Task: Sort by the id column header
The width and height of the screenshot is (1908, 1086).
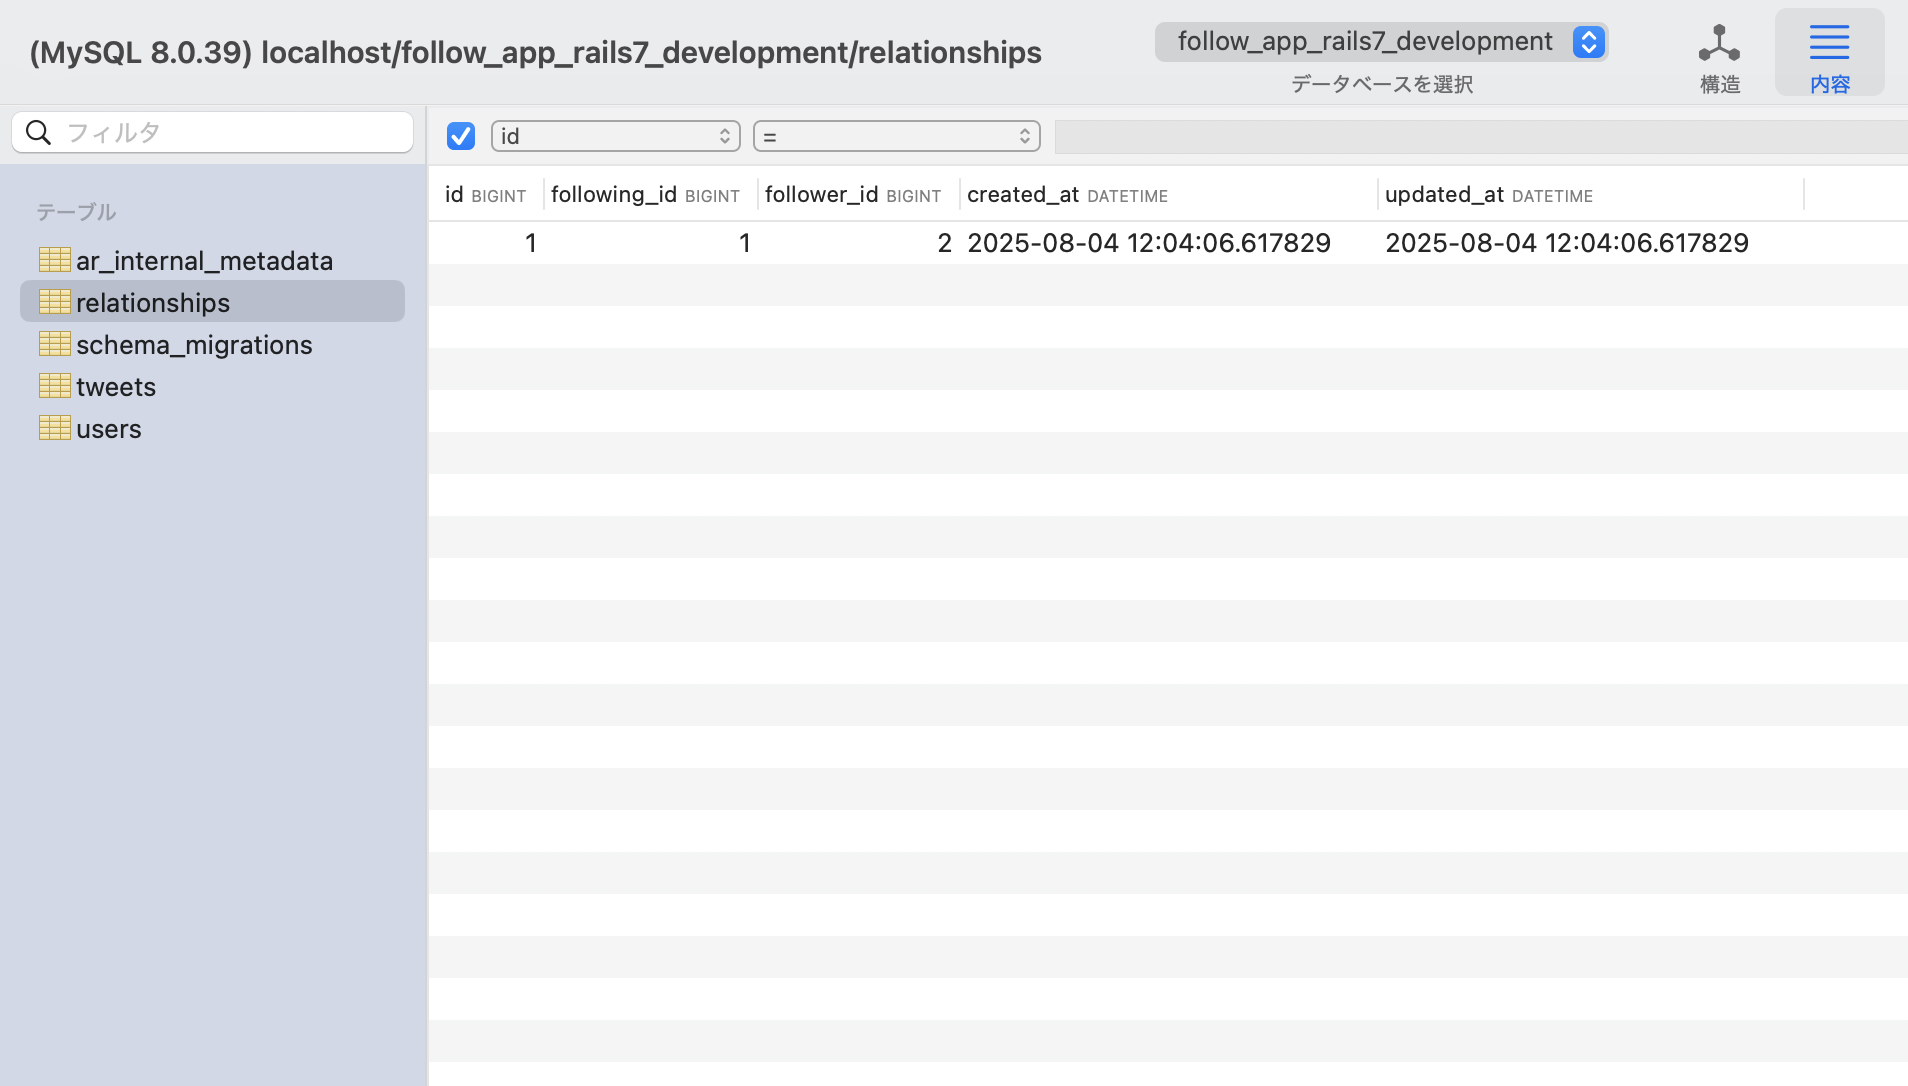Action: pyautogui.click(x=486, y=195)
